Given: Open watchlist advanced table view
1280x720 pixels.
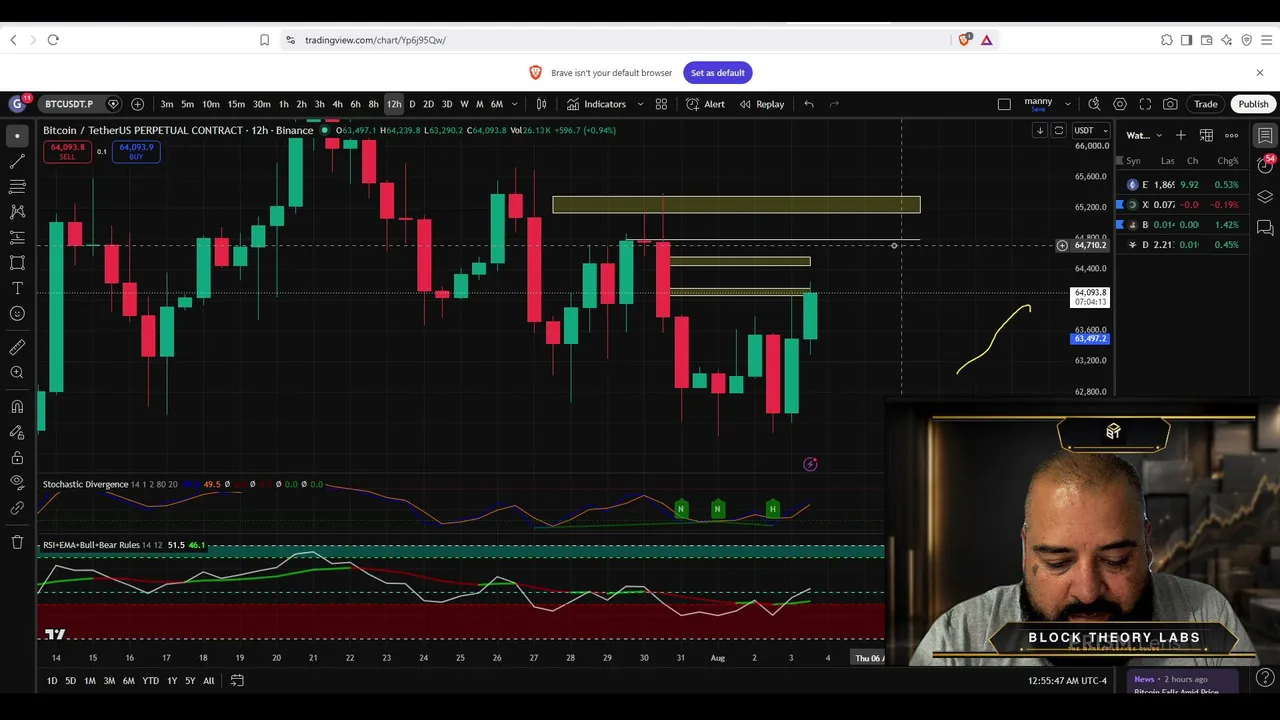Looking at the screenshot, I should point(1206,135).
